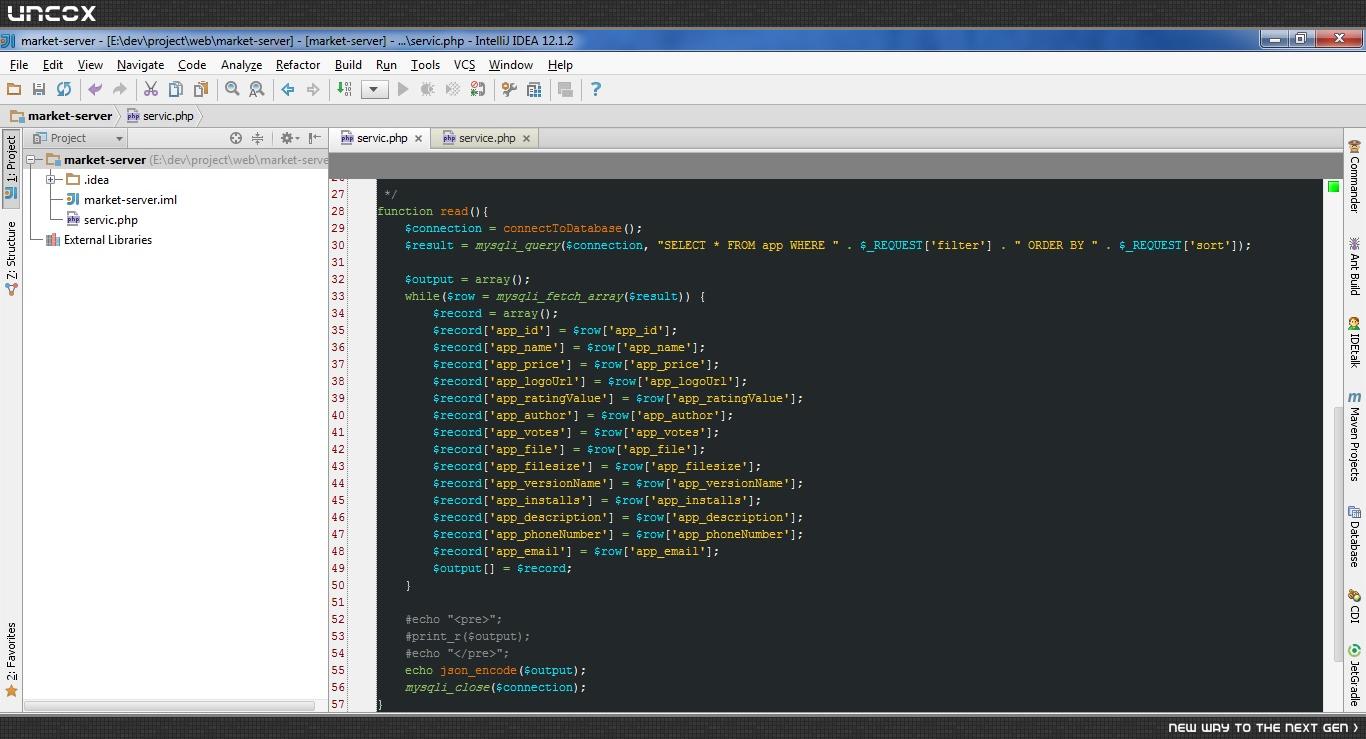Open Project Structure icon

(534, 89)
